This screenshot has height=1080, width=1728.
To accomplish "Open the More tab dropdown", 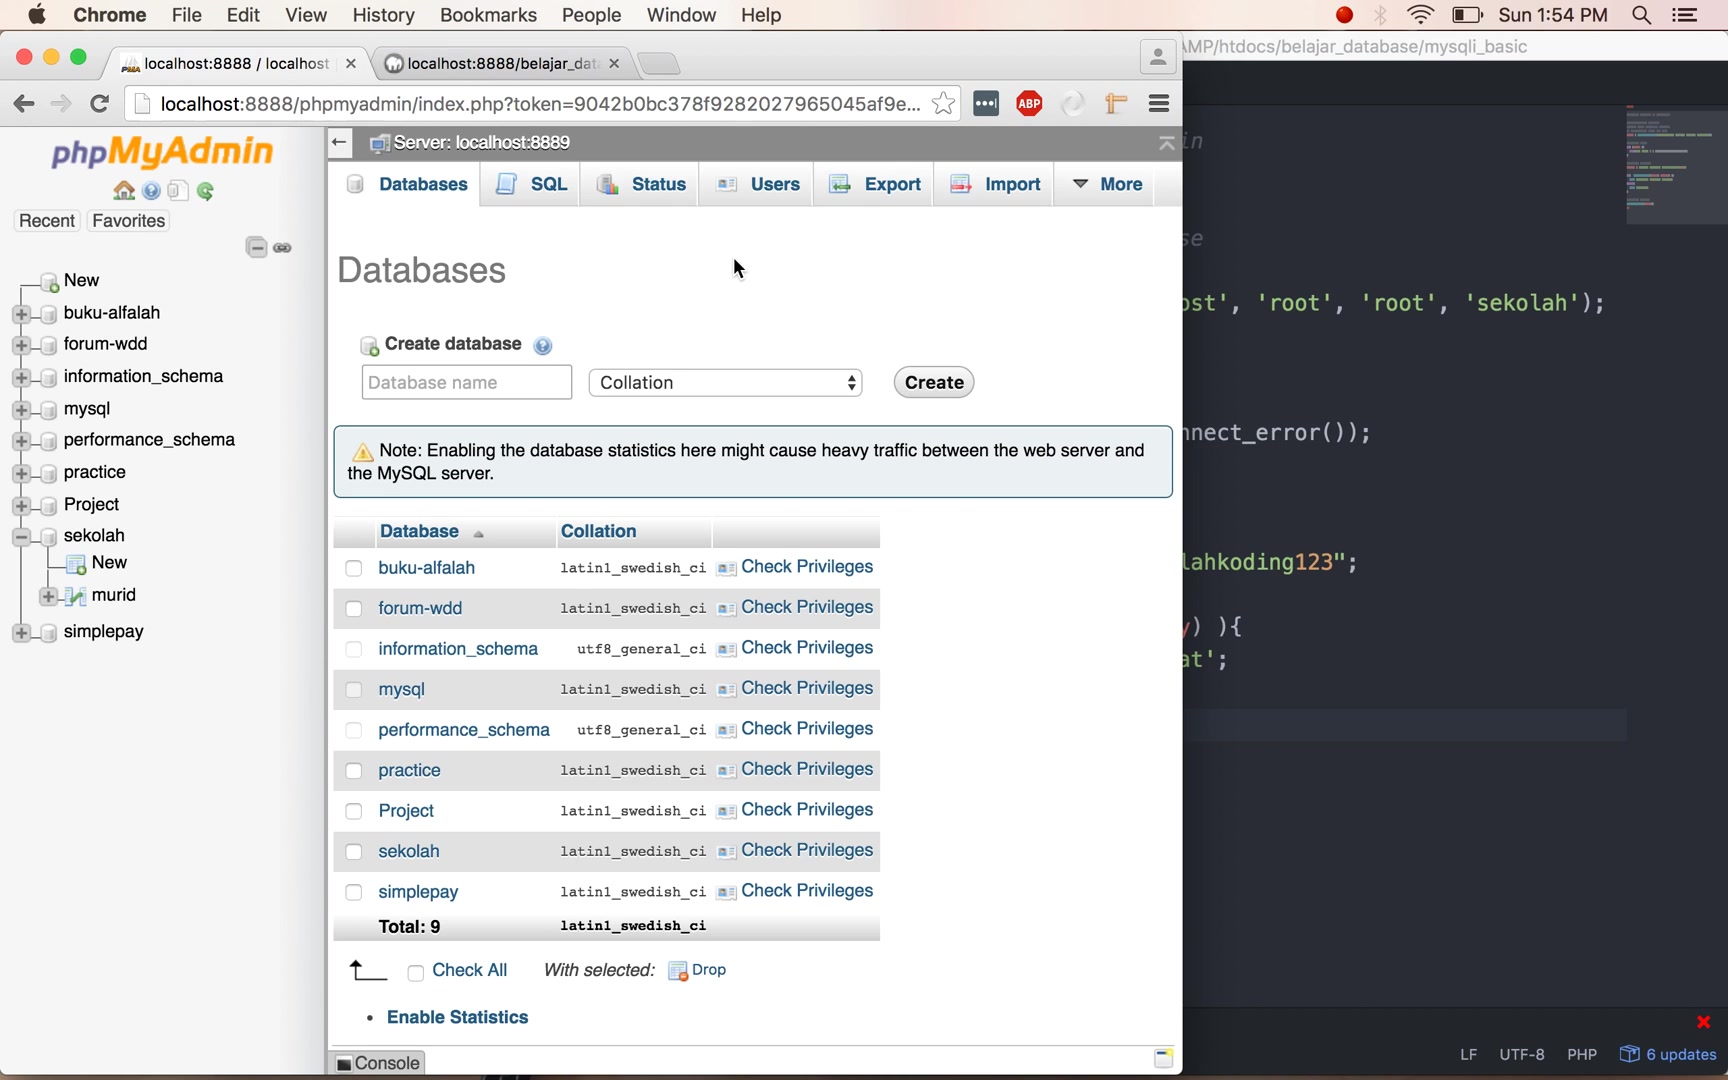I will click(1106, 184).
